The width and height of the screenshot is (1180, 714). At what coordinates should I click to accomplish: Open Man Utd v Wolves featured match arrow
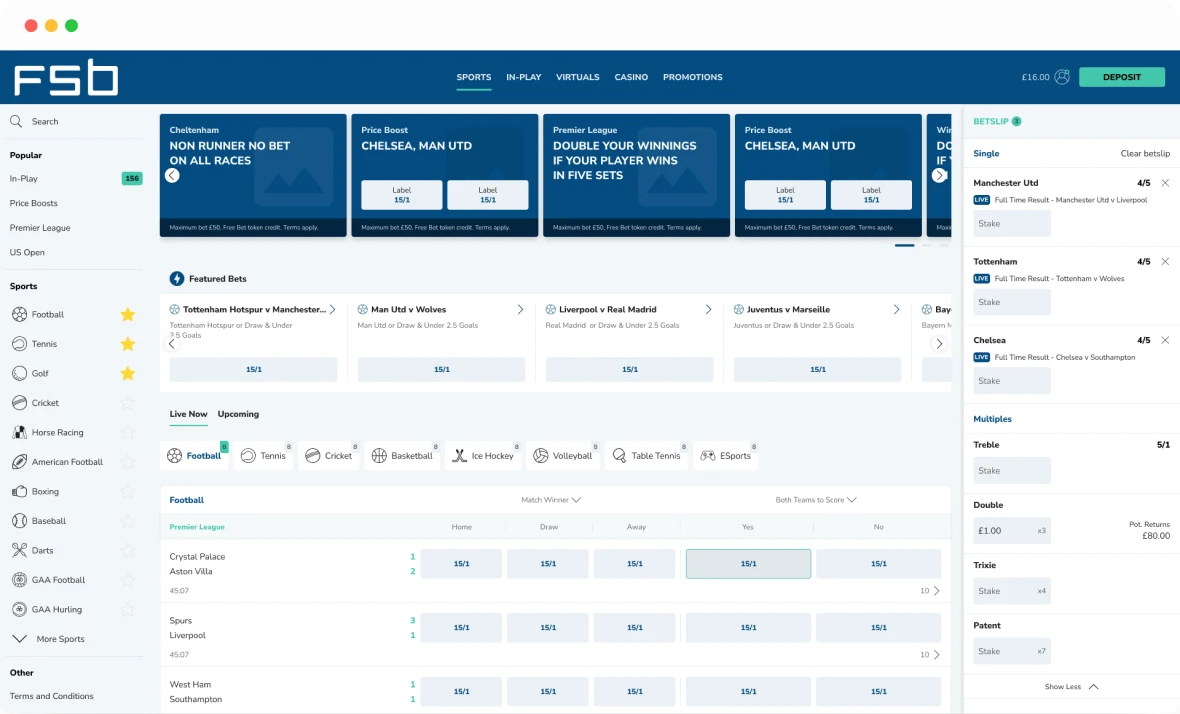(x=520, y=309)
